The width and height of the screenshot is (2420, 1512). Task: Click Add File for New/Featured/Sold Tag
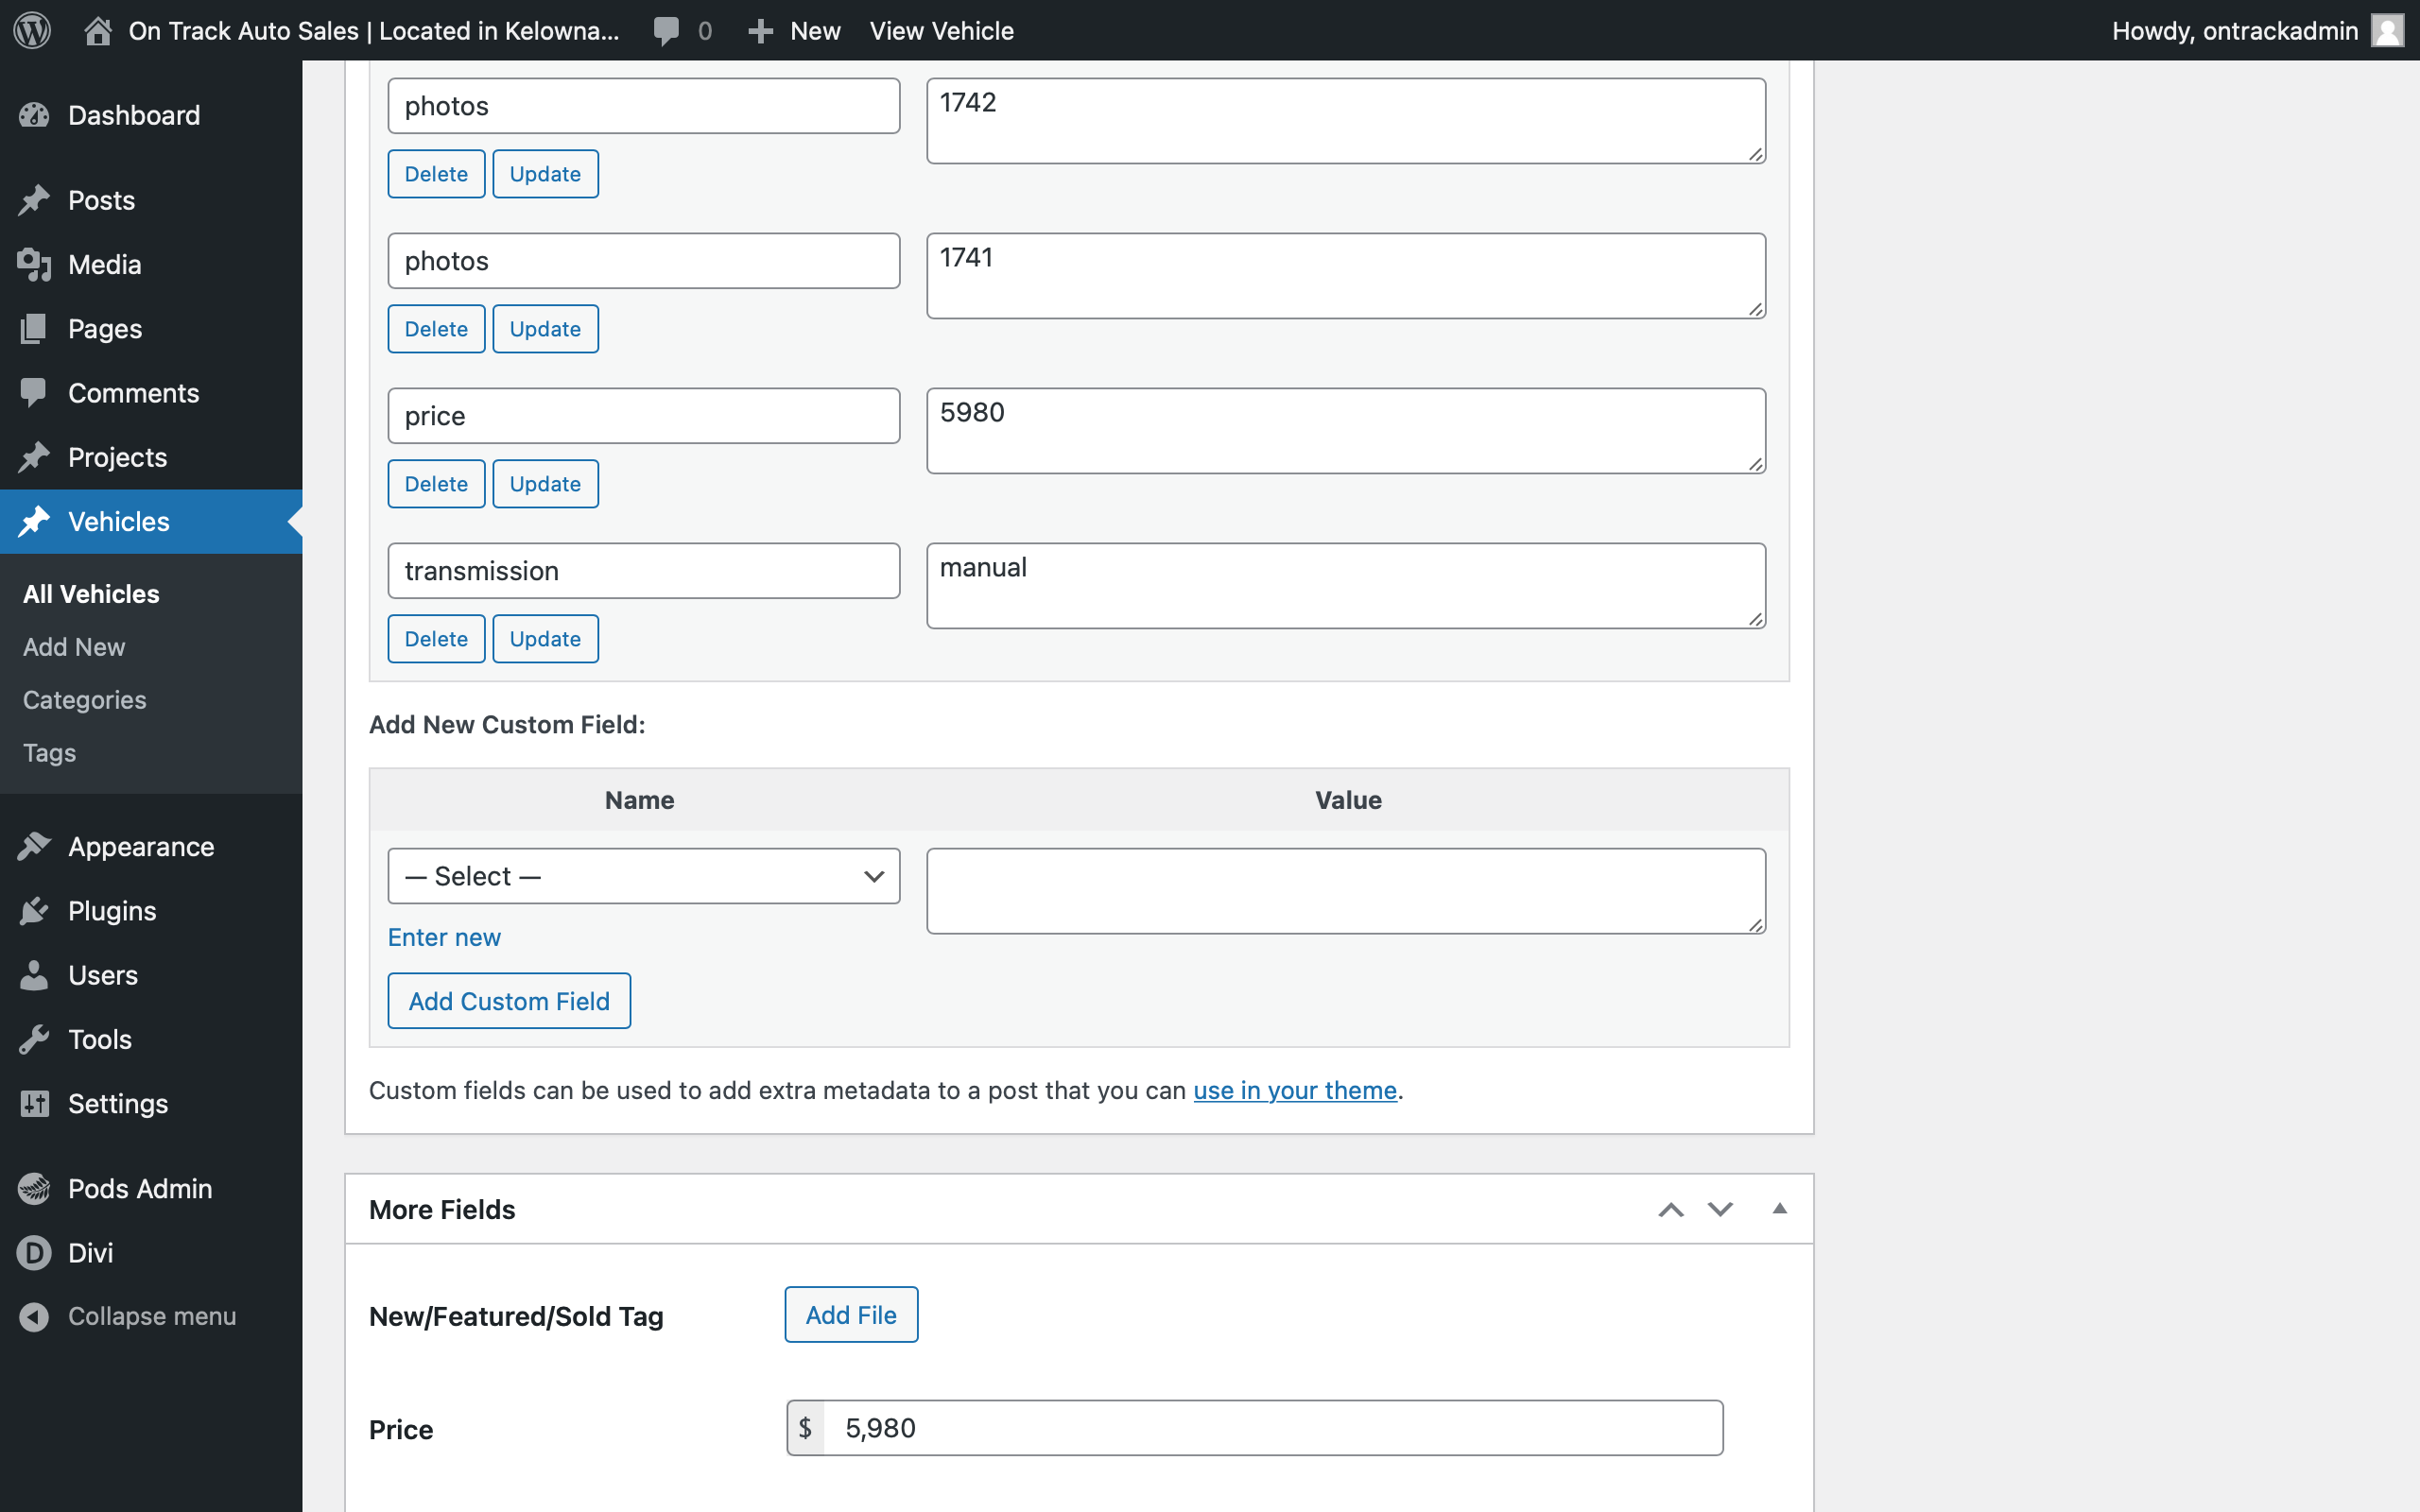pos(850,1314)
